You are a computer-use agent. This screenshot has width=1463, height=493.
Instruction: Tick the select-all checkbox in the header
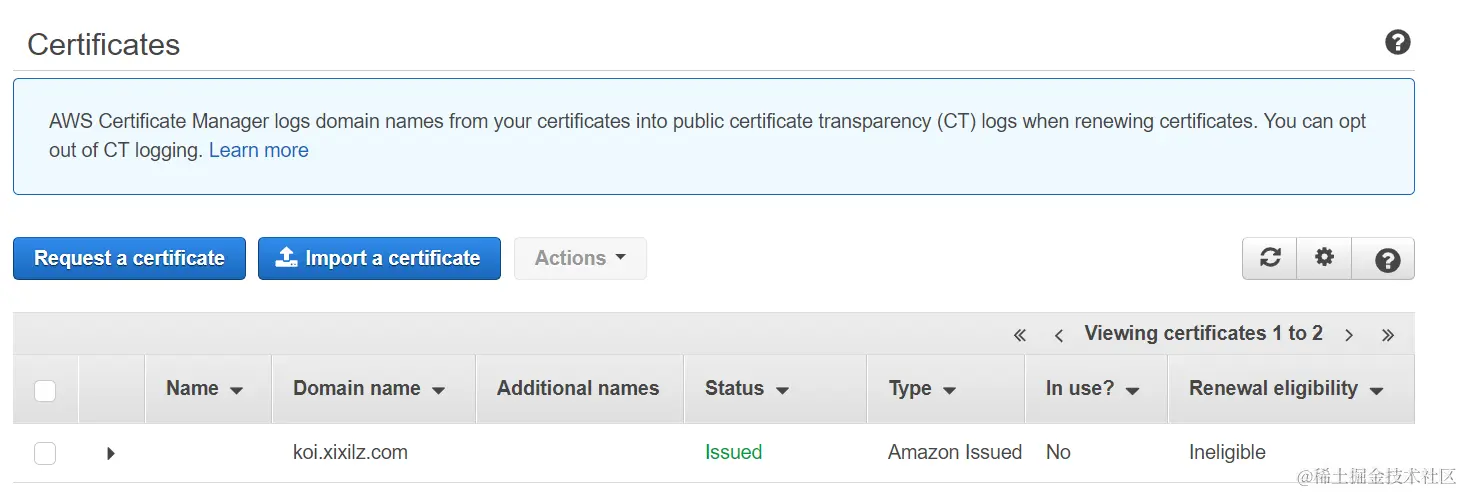(x=45, y=390)
